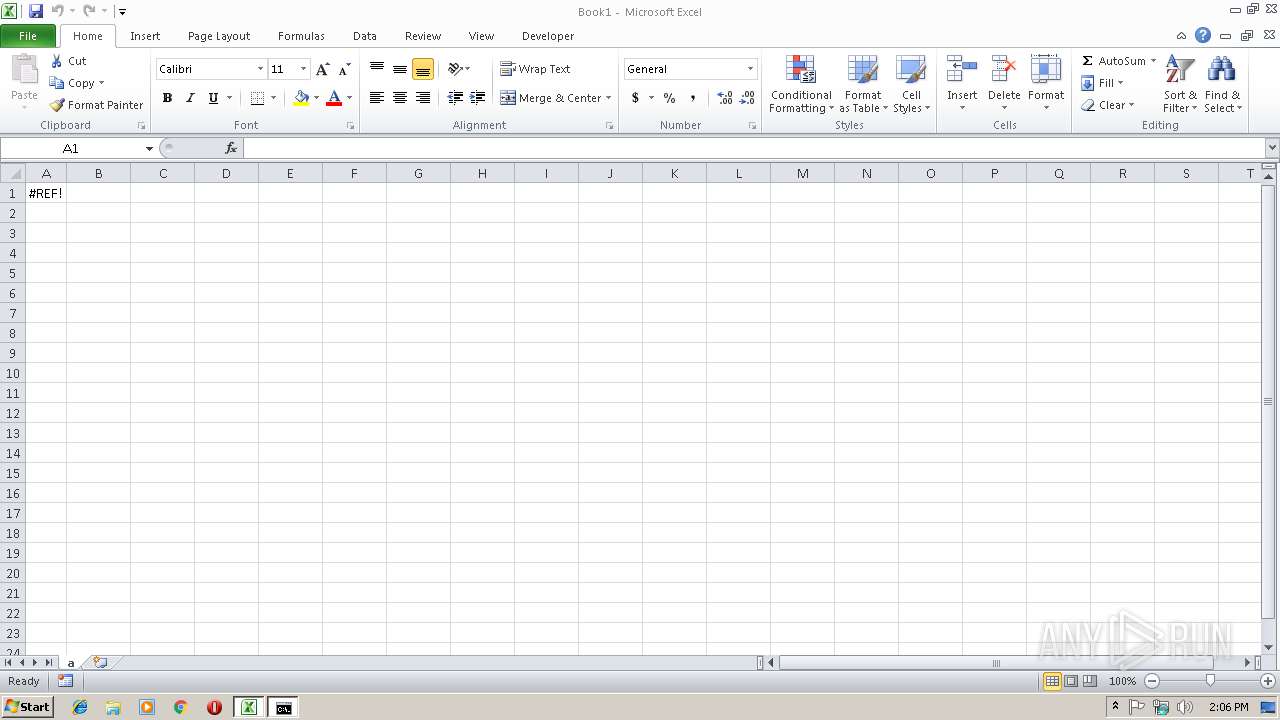Viewport: 1280px width, 720px height.
Task: Click inside the formula bar input
Action: coord(753,148)
